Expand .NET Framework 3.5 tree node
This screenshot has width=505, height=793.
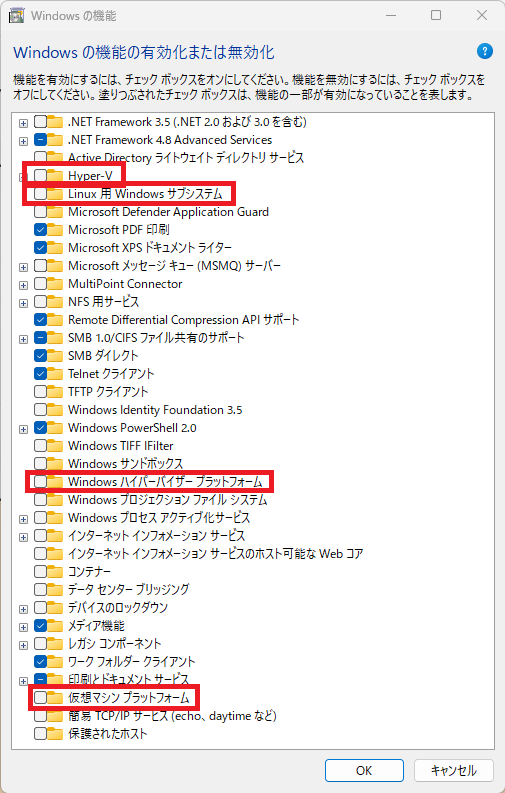(x=23, y=123)
